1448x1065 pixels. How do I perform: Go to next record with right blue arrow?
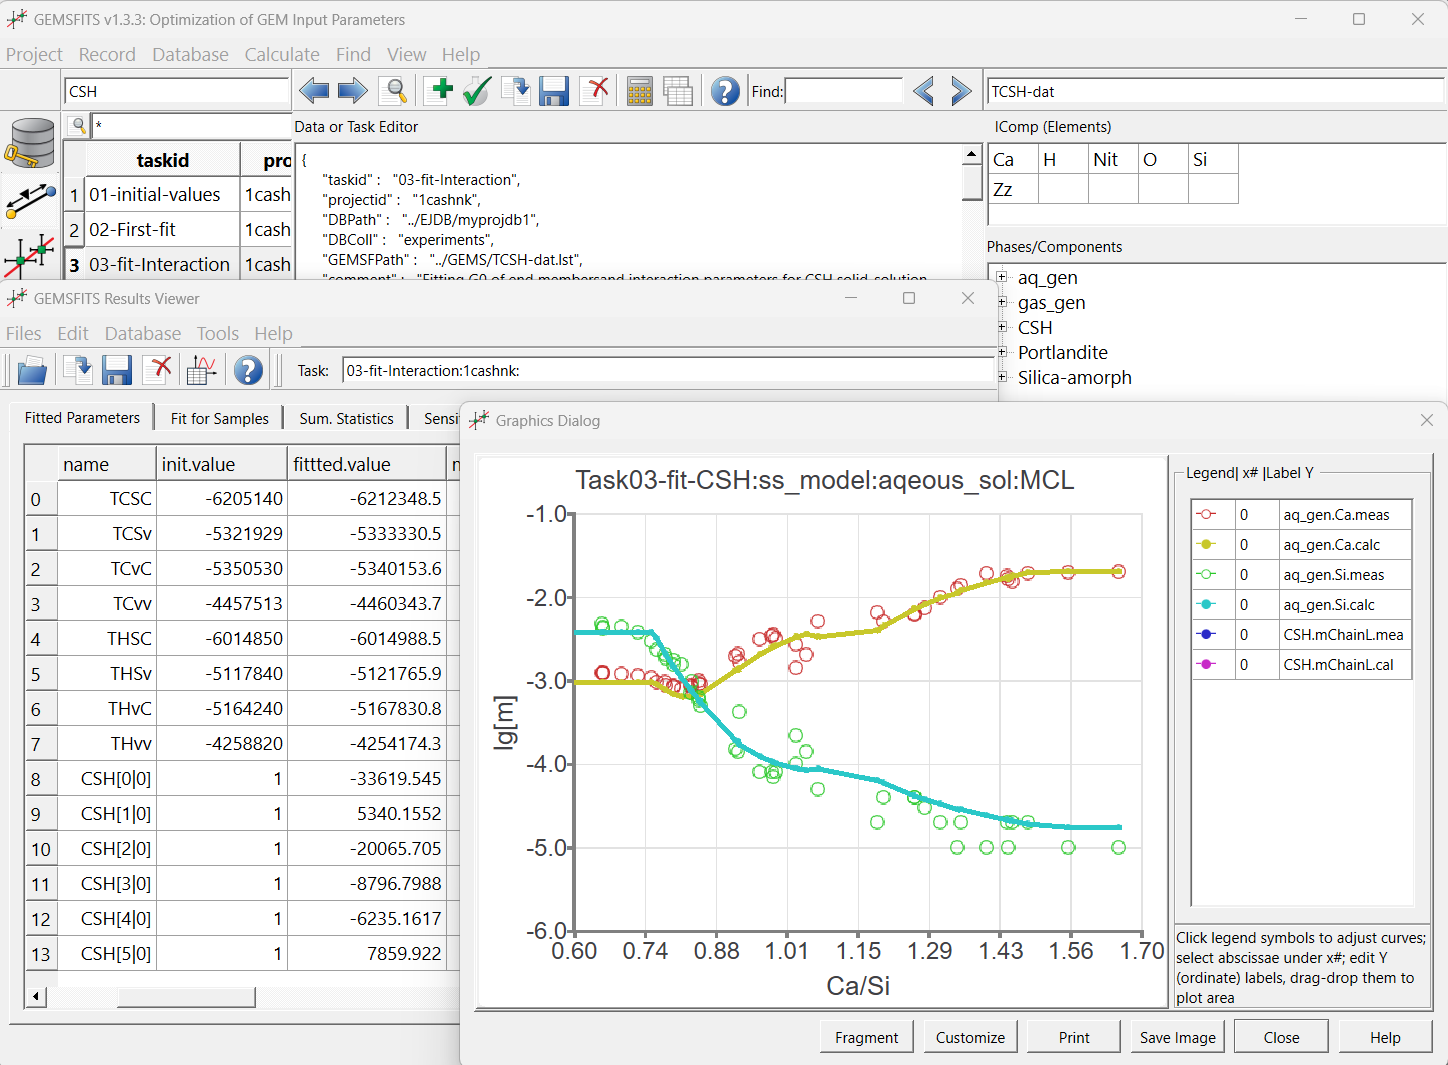(x=352, y=91)
